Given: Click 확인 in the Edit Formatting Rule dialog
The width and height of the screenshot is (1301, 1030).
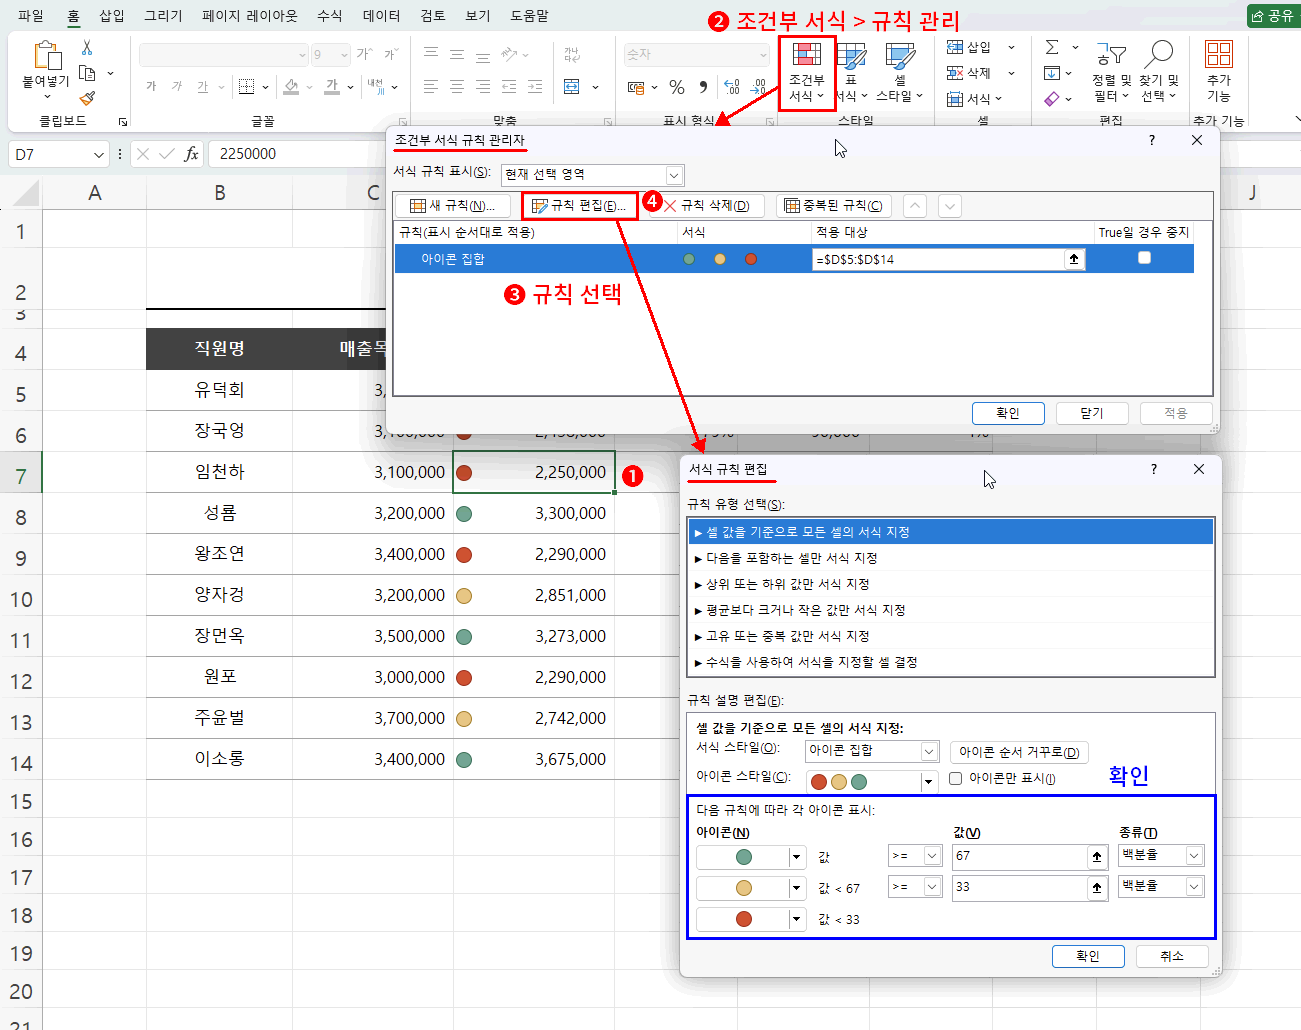Looking at the screenshot, I should point(1088,956).
